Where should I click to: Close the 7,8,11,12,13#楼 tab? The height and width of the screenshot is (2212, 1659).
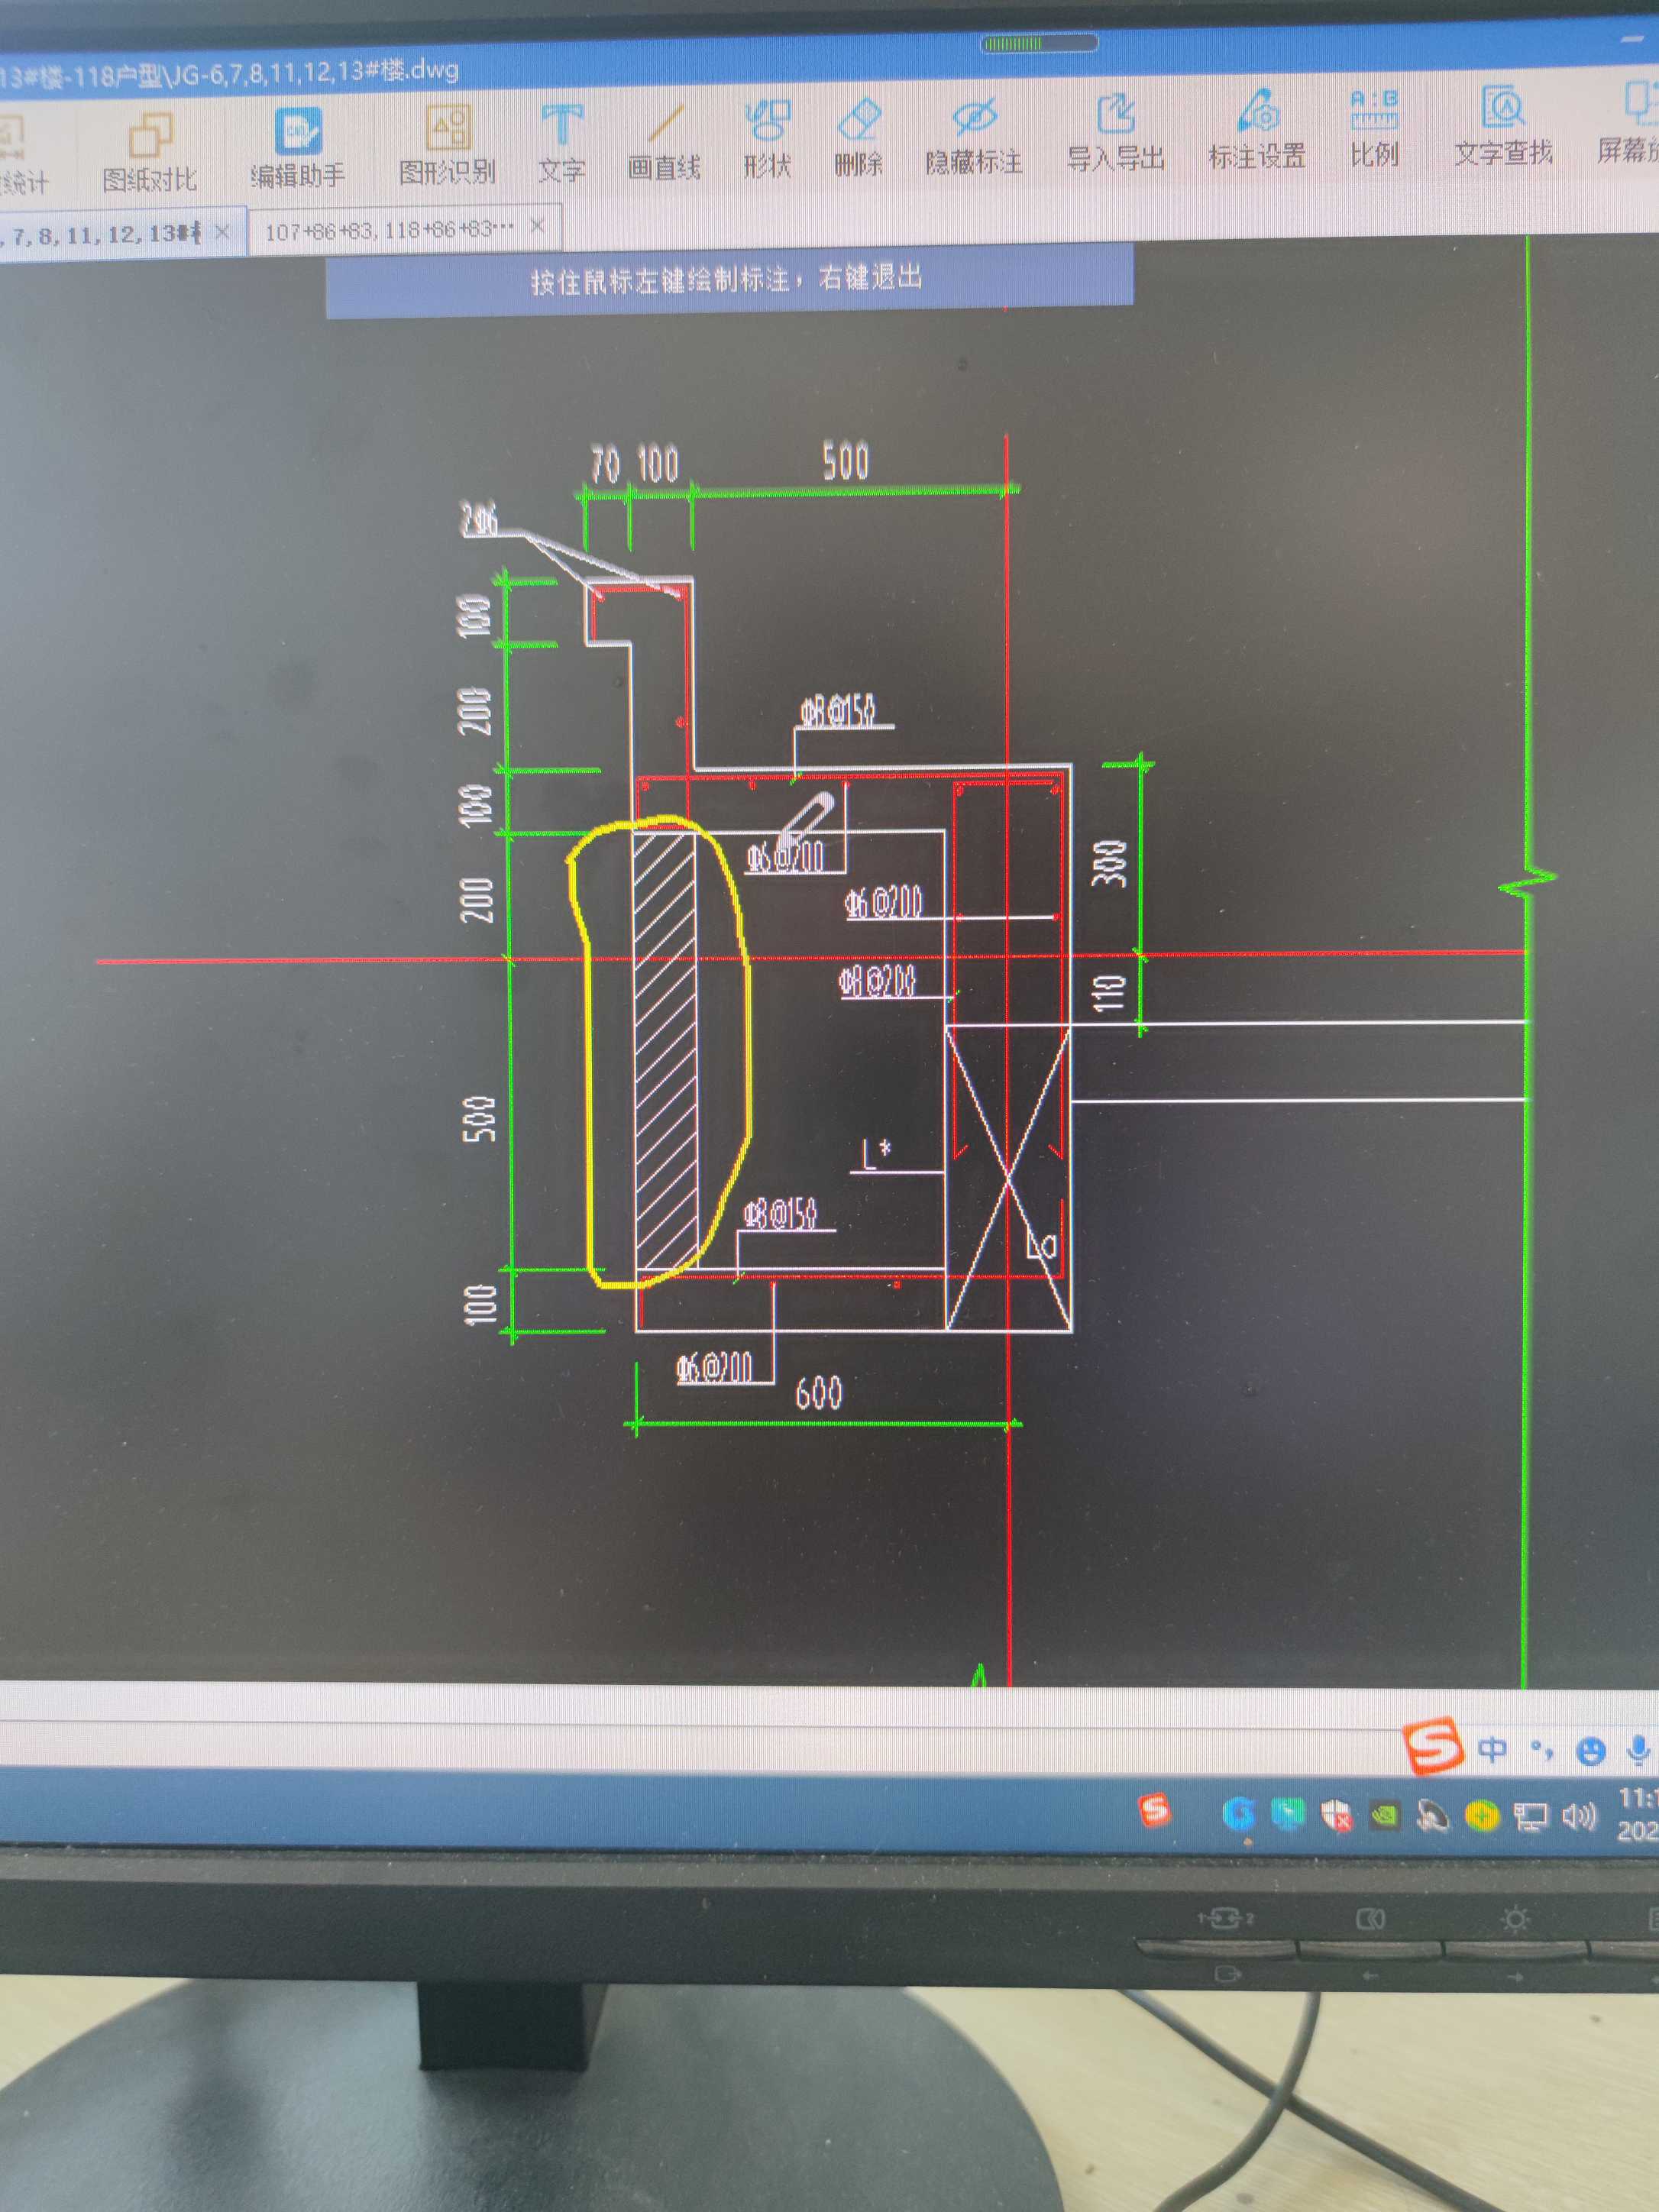point(222,232)
